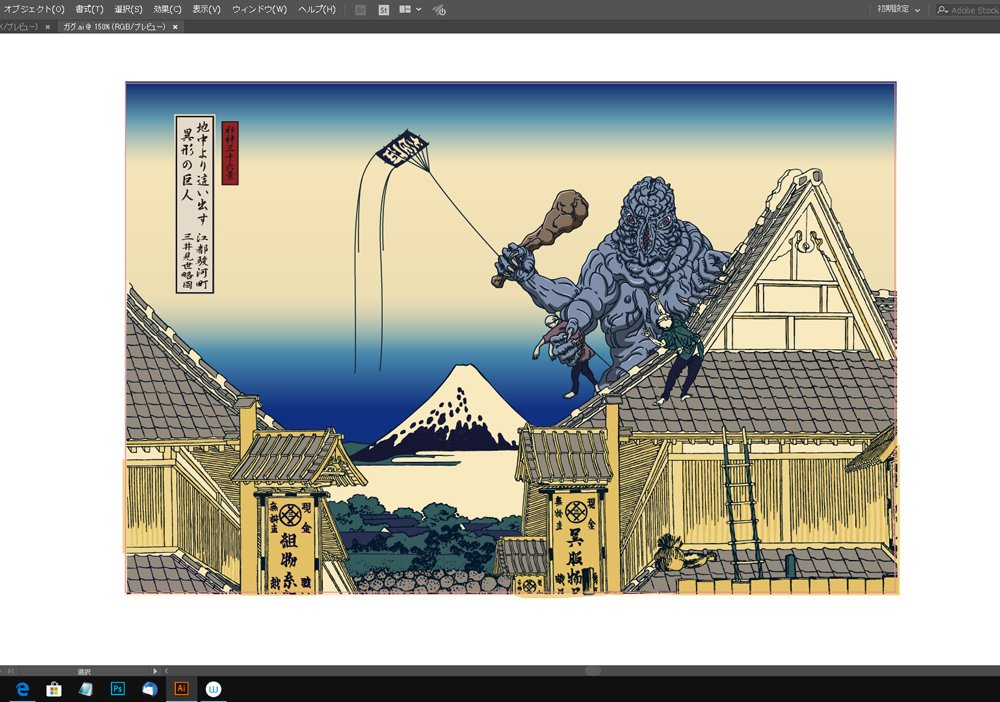
Task: Click the ladder on the right roof
Action: pos(740,504)
